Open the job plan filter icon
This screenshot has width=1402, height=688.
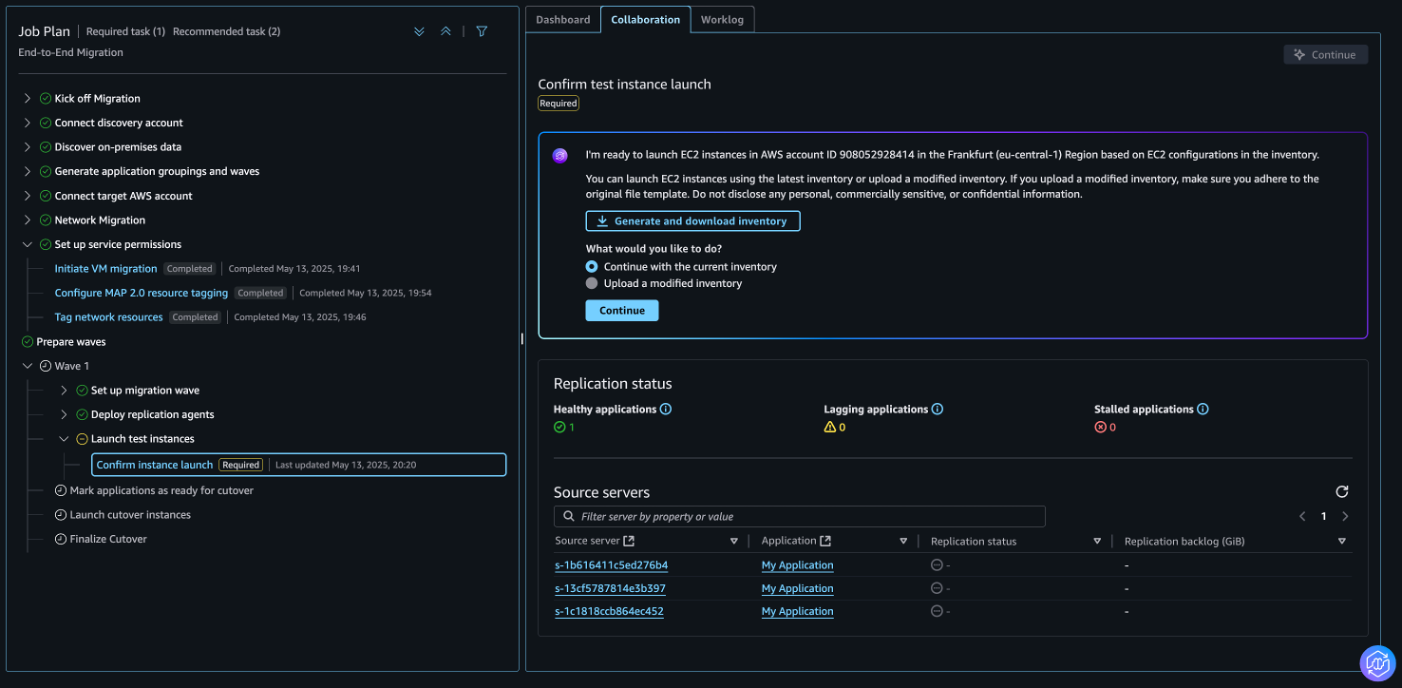point(482,32)
